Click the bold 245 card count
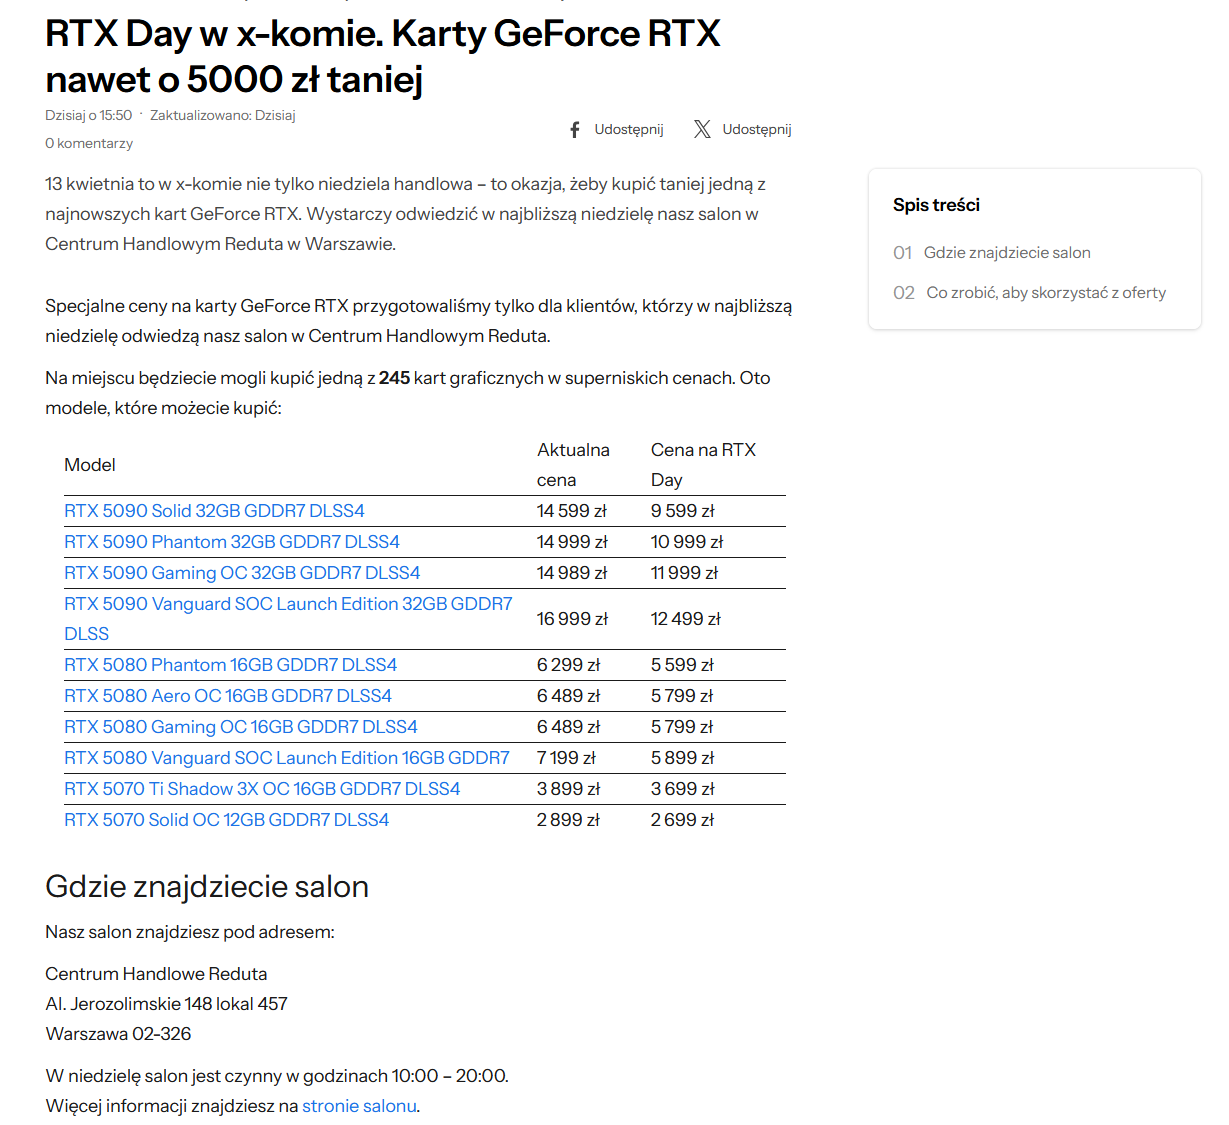 click(394, 378)
